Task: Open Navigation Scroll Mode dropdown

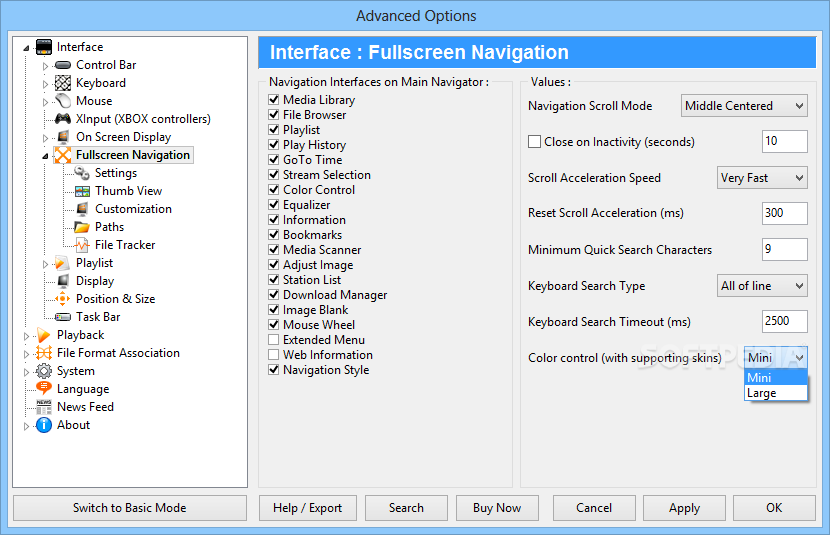Action: pos(744,106)
